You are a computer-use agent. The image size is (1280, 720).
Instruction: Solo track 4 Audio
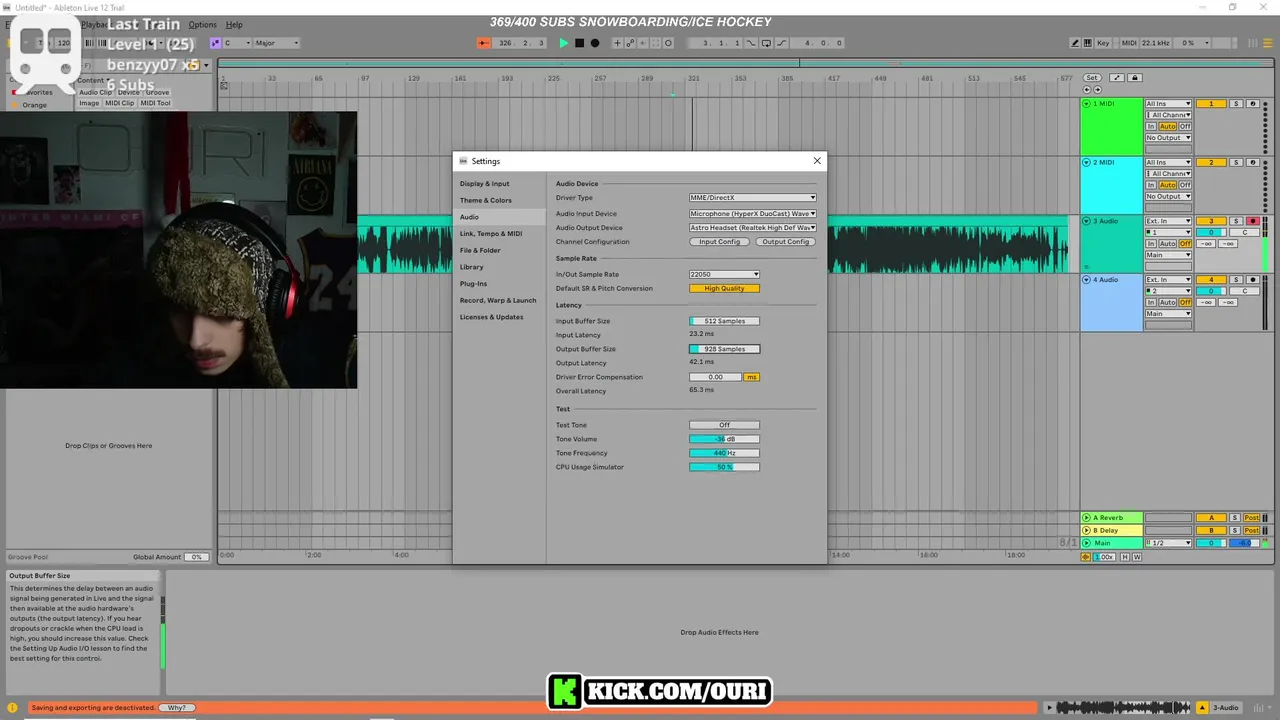[x=1236, y=280]
